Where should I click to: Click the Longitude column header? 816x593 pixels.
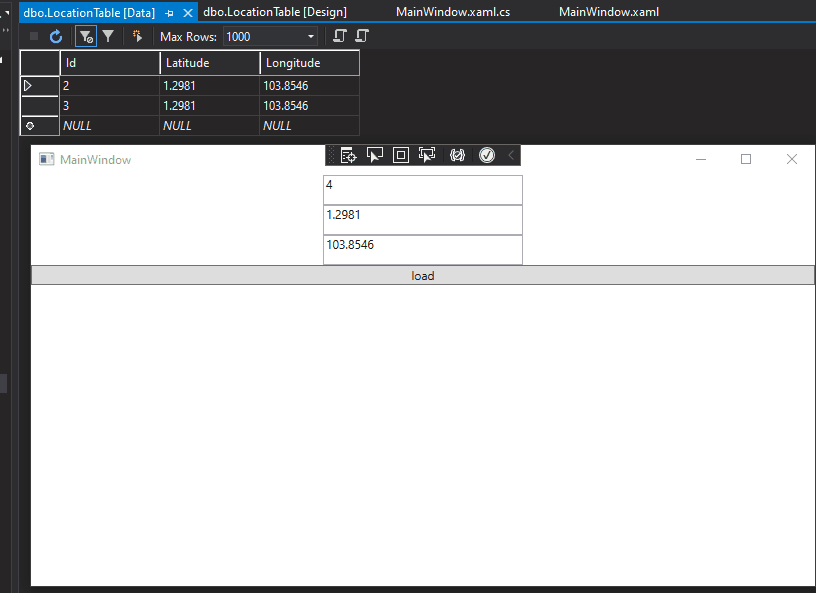(310, 63)
